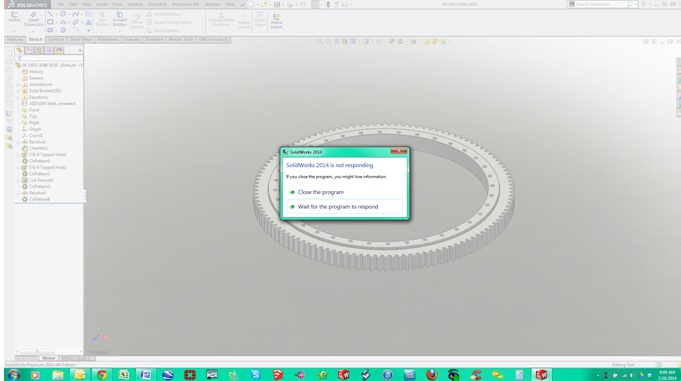Open Google Chrome from the taskbar
Viewport: 681px width, 381px height.
102,374
